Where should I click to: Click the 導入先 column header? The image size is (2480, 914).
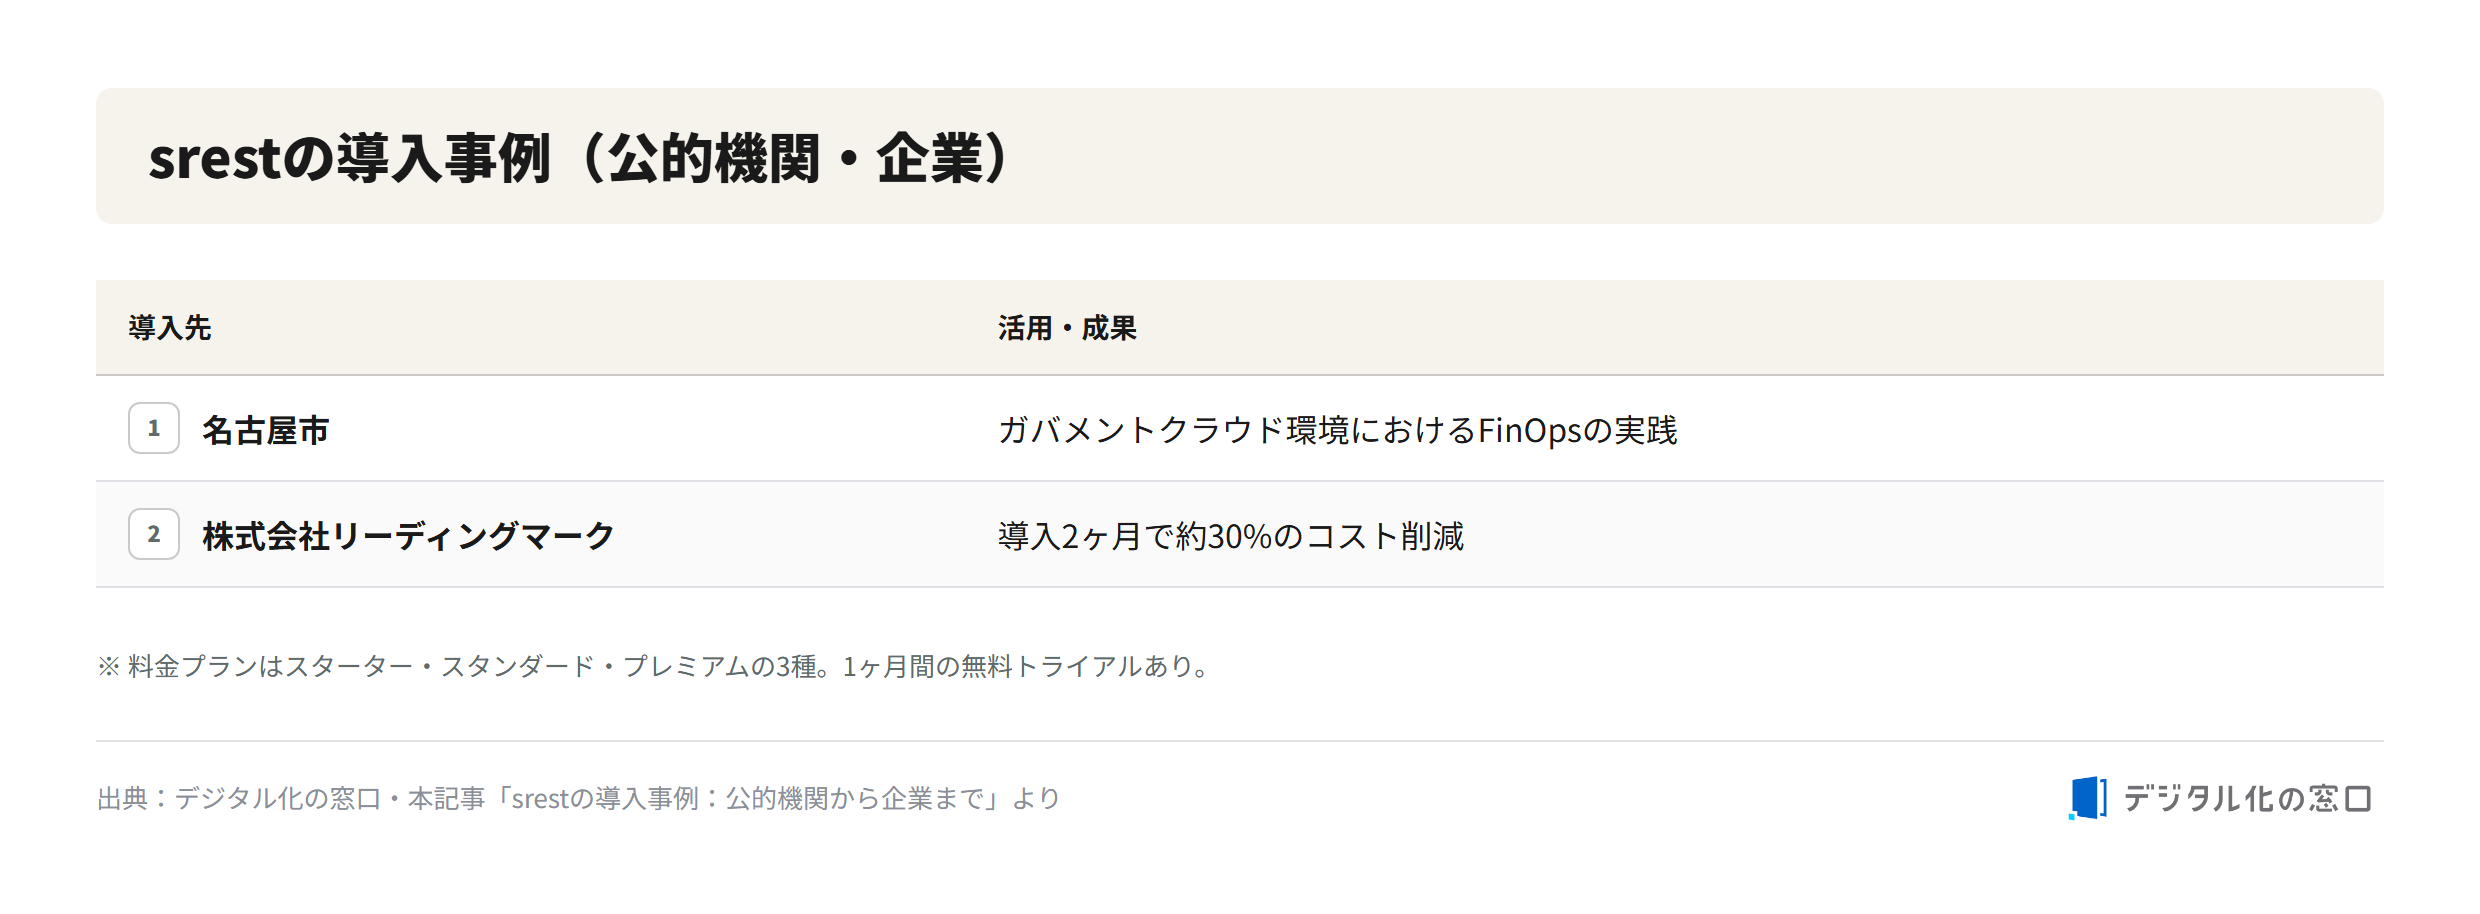point(170,328)
